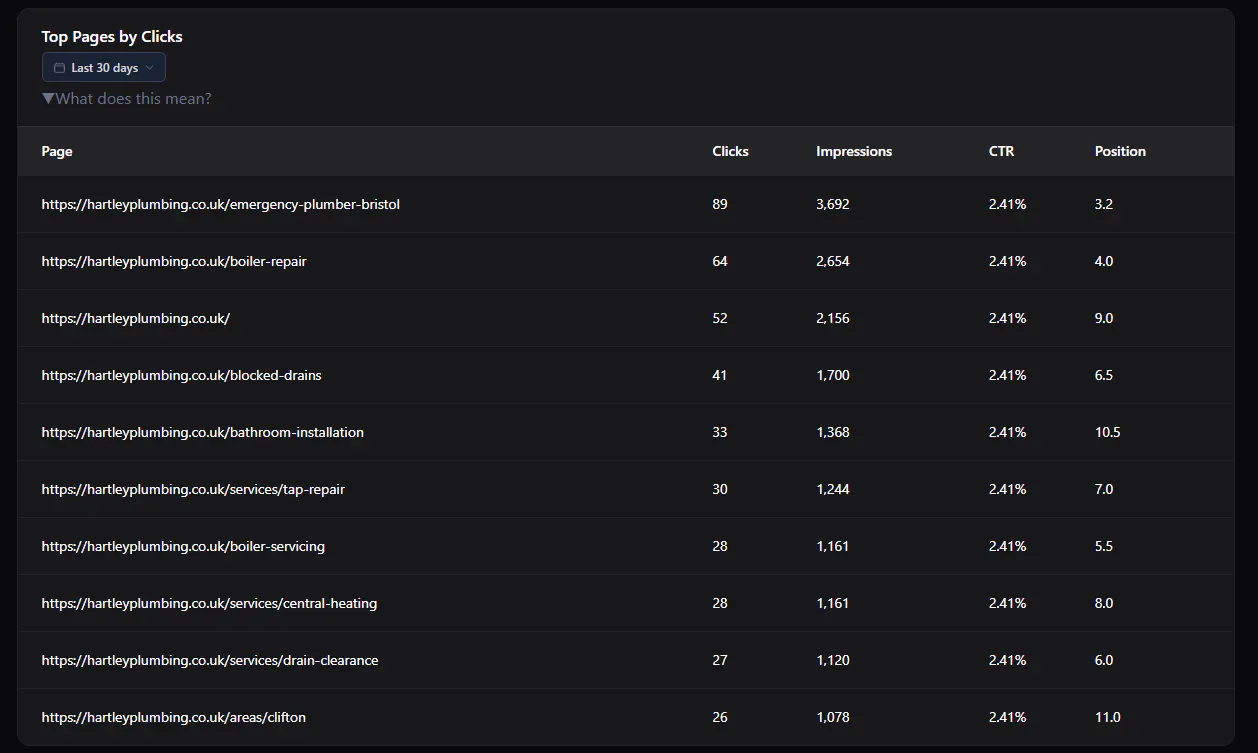
Task: Select the impressions value 1,244
Action: click(833, 489)
